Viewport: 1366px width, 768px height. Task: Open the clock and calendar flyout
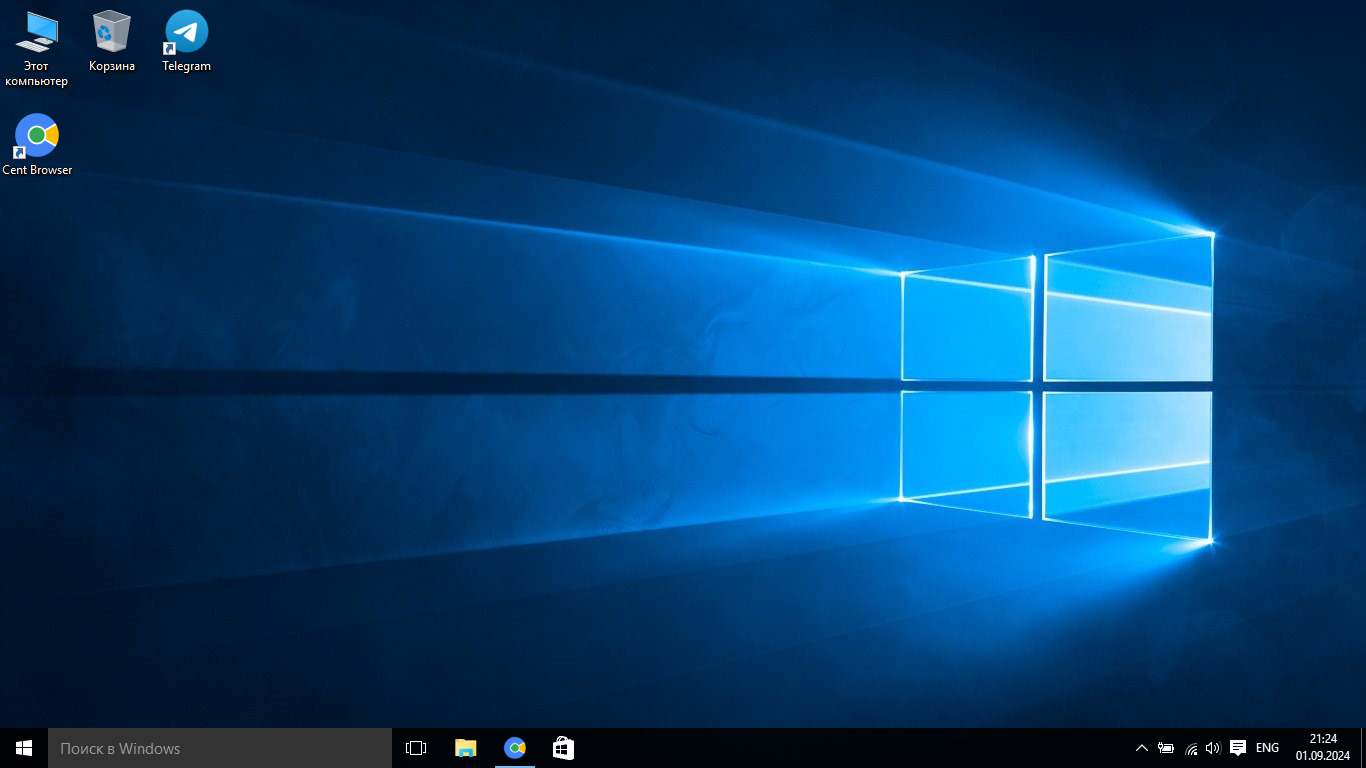tap(1323, 747)
